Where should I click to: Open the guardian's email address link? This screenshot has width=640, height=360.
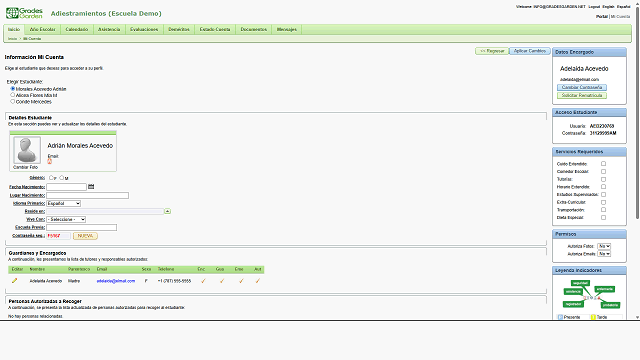[x=116, y=281]
